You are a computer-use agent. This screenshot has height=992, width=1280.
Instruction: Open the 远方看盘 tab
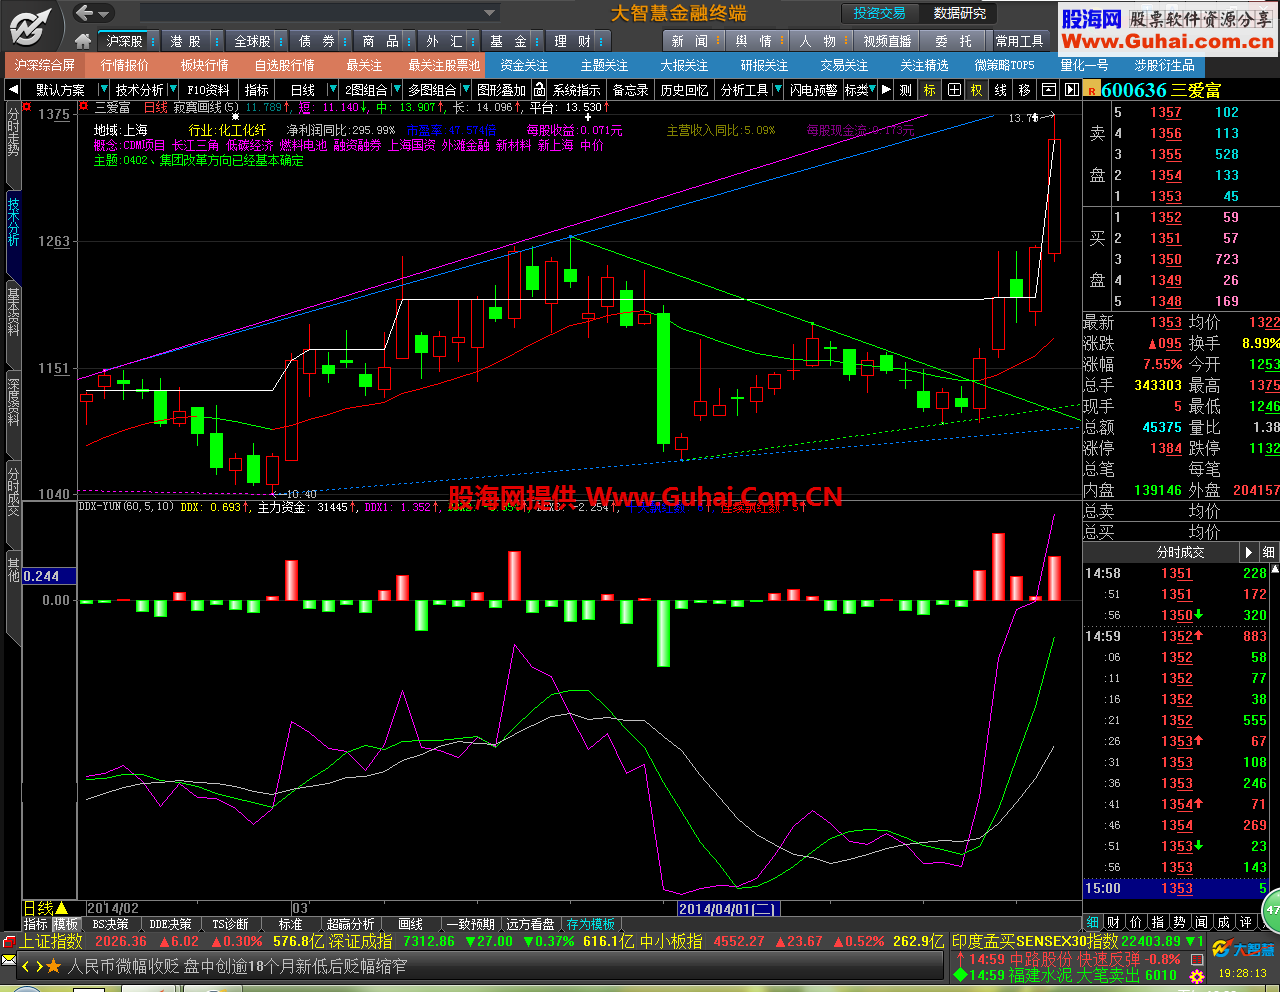530,924
